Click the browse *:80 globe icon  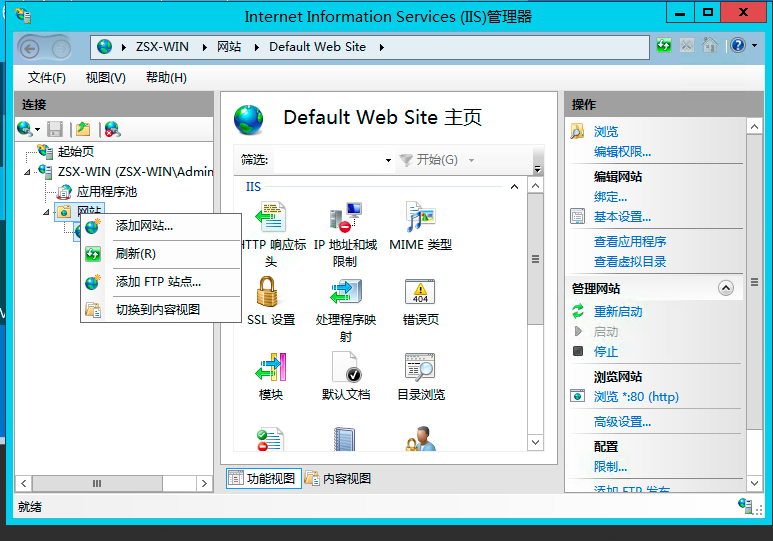(577, 396)
